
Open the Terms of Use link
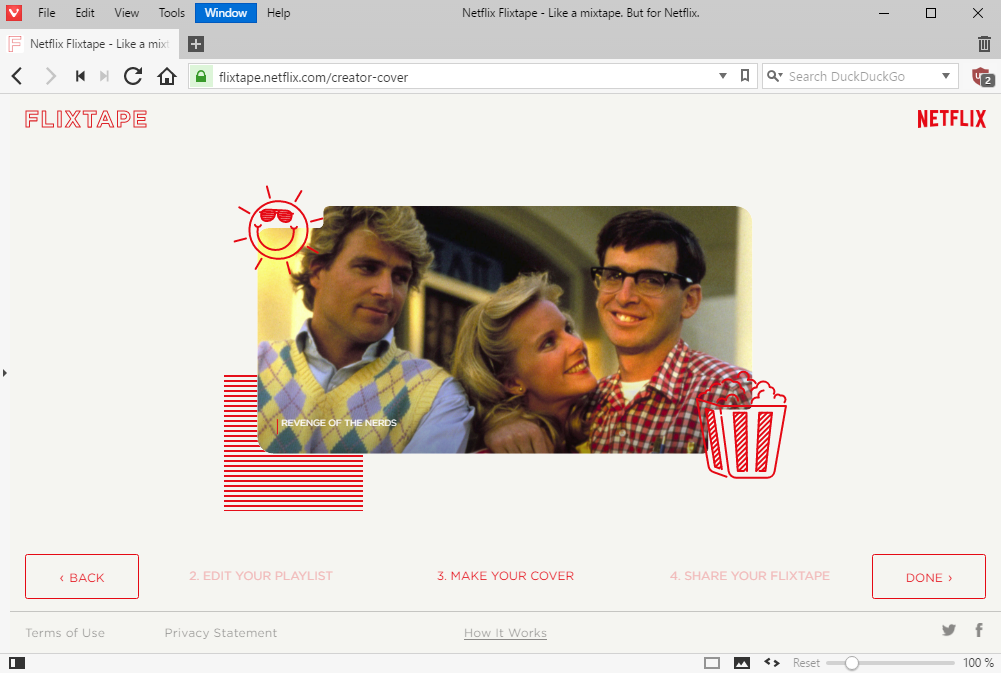coord(65,633)
